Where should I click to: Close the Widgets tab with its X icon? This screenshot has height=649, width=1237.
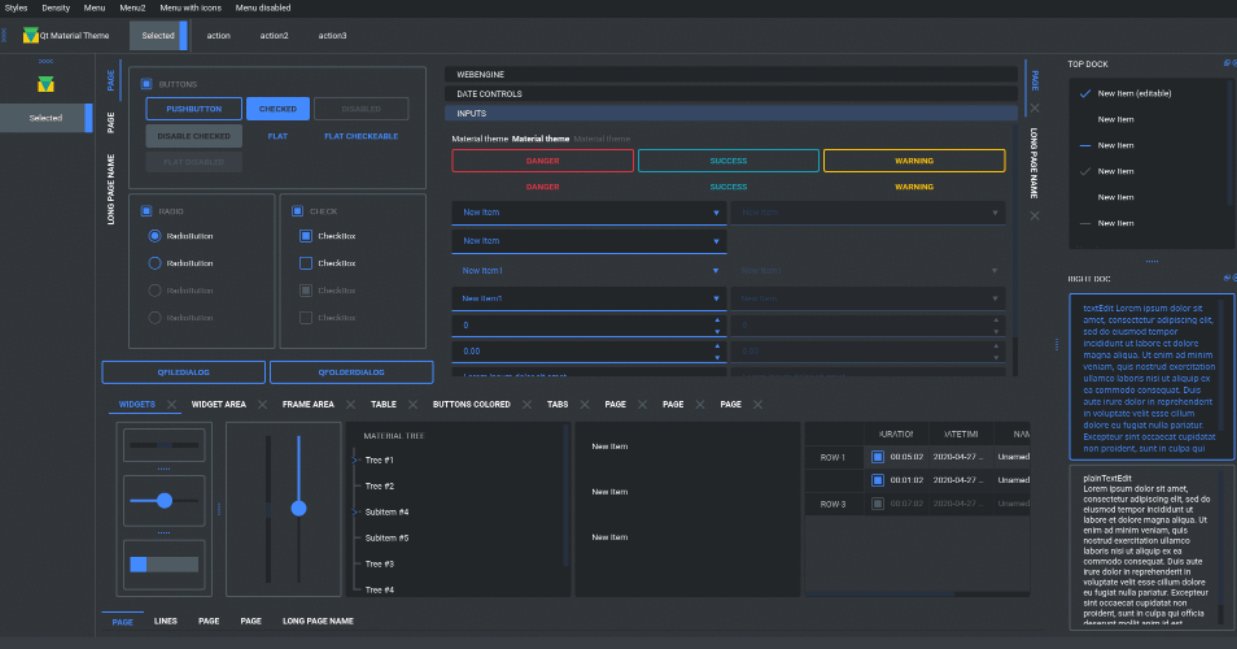tap(172, 405)
